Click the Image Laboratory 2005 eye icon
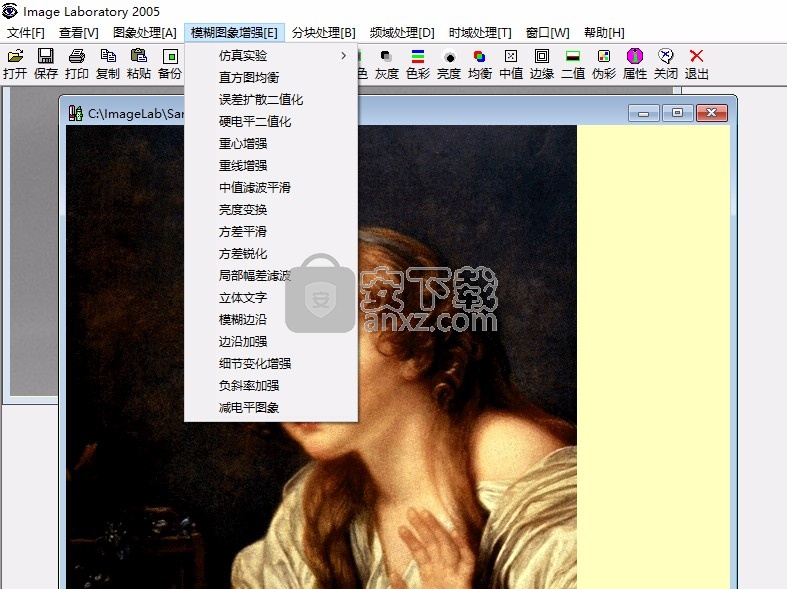787x589 pixels. [10, 11]
